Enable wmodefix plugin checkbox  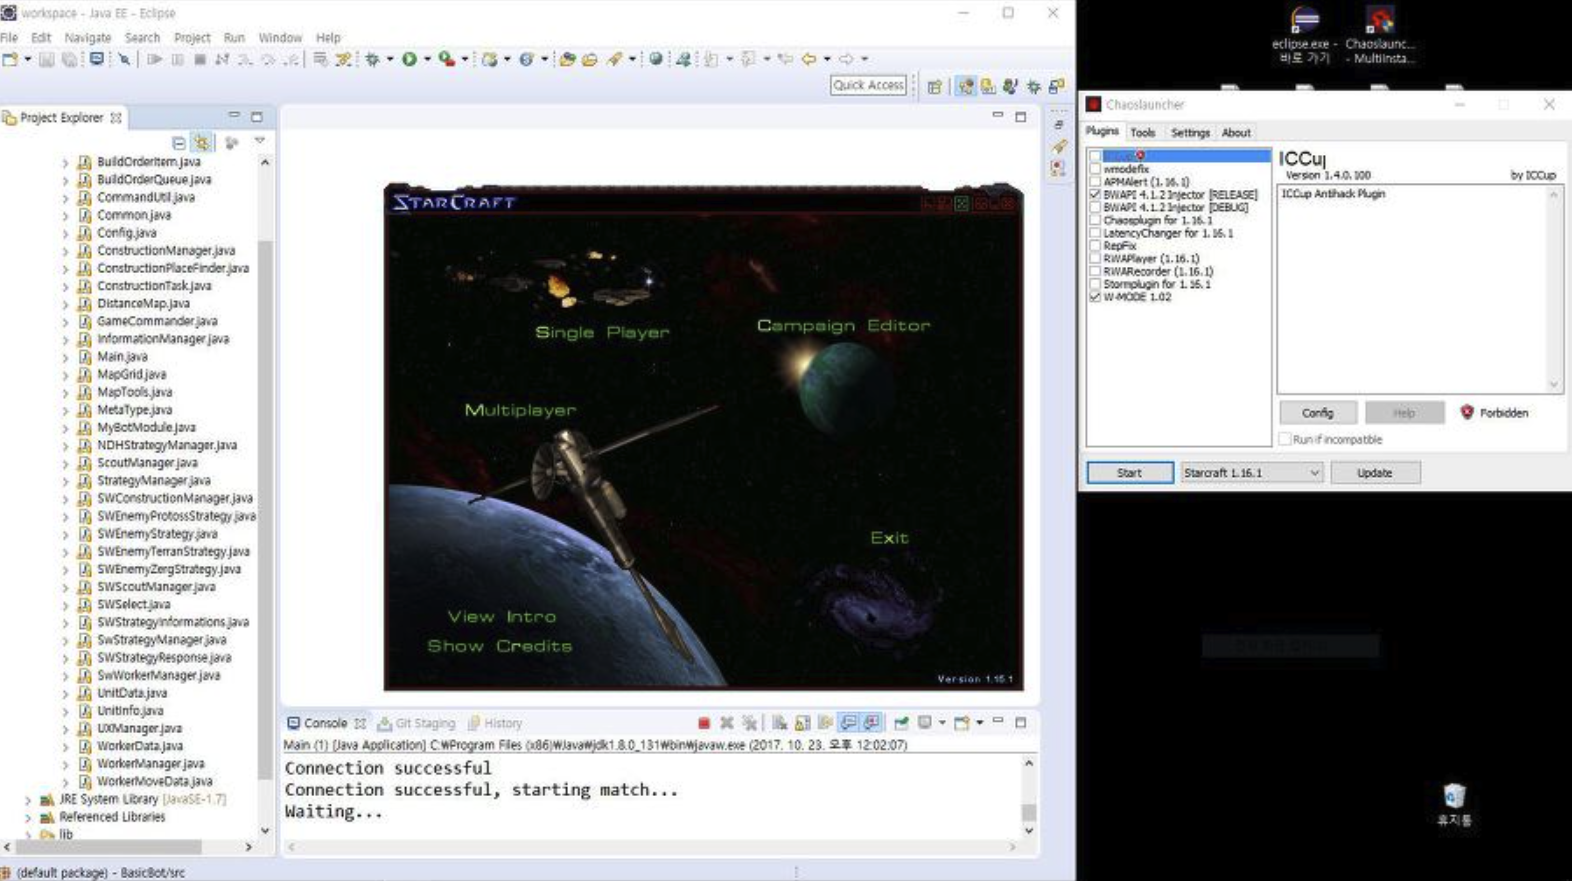click(1095, 169)
